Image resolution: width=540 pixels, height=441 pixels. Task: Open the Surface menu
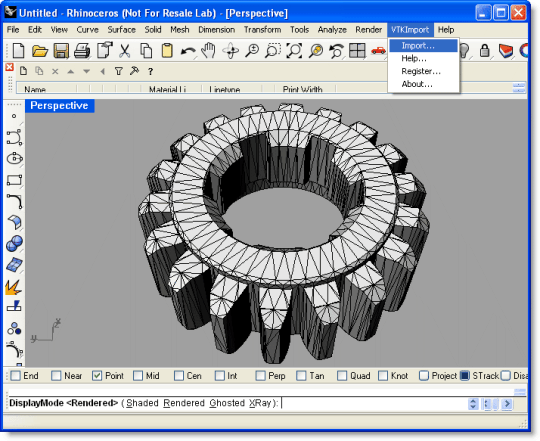click(x=121, y=30)
